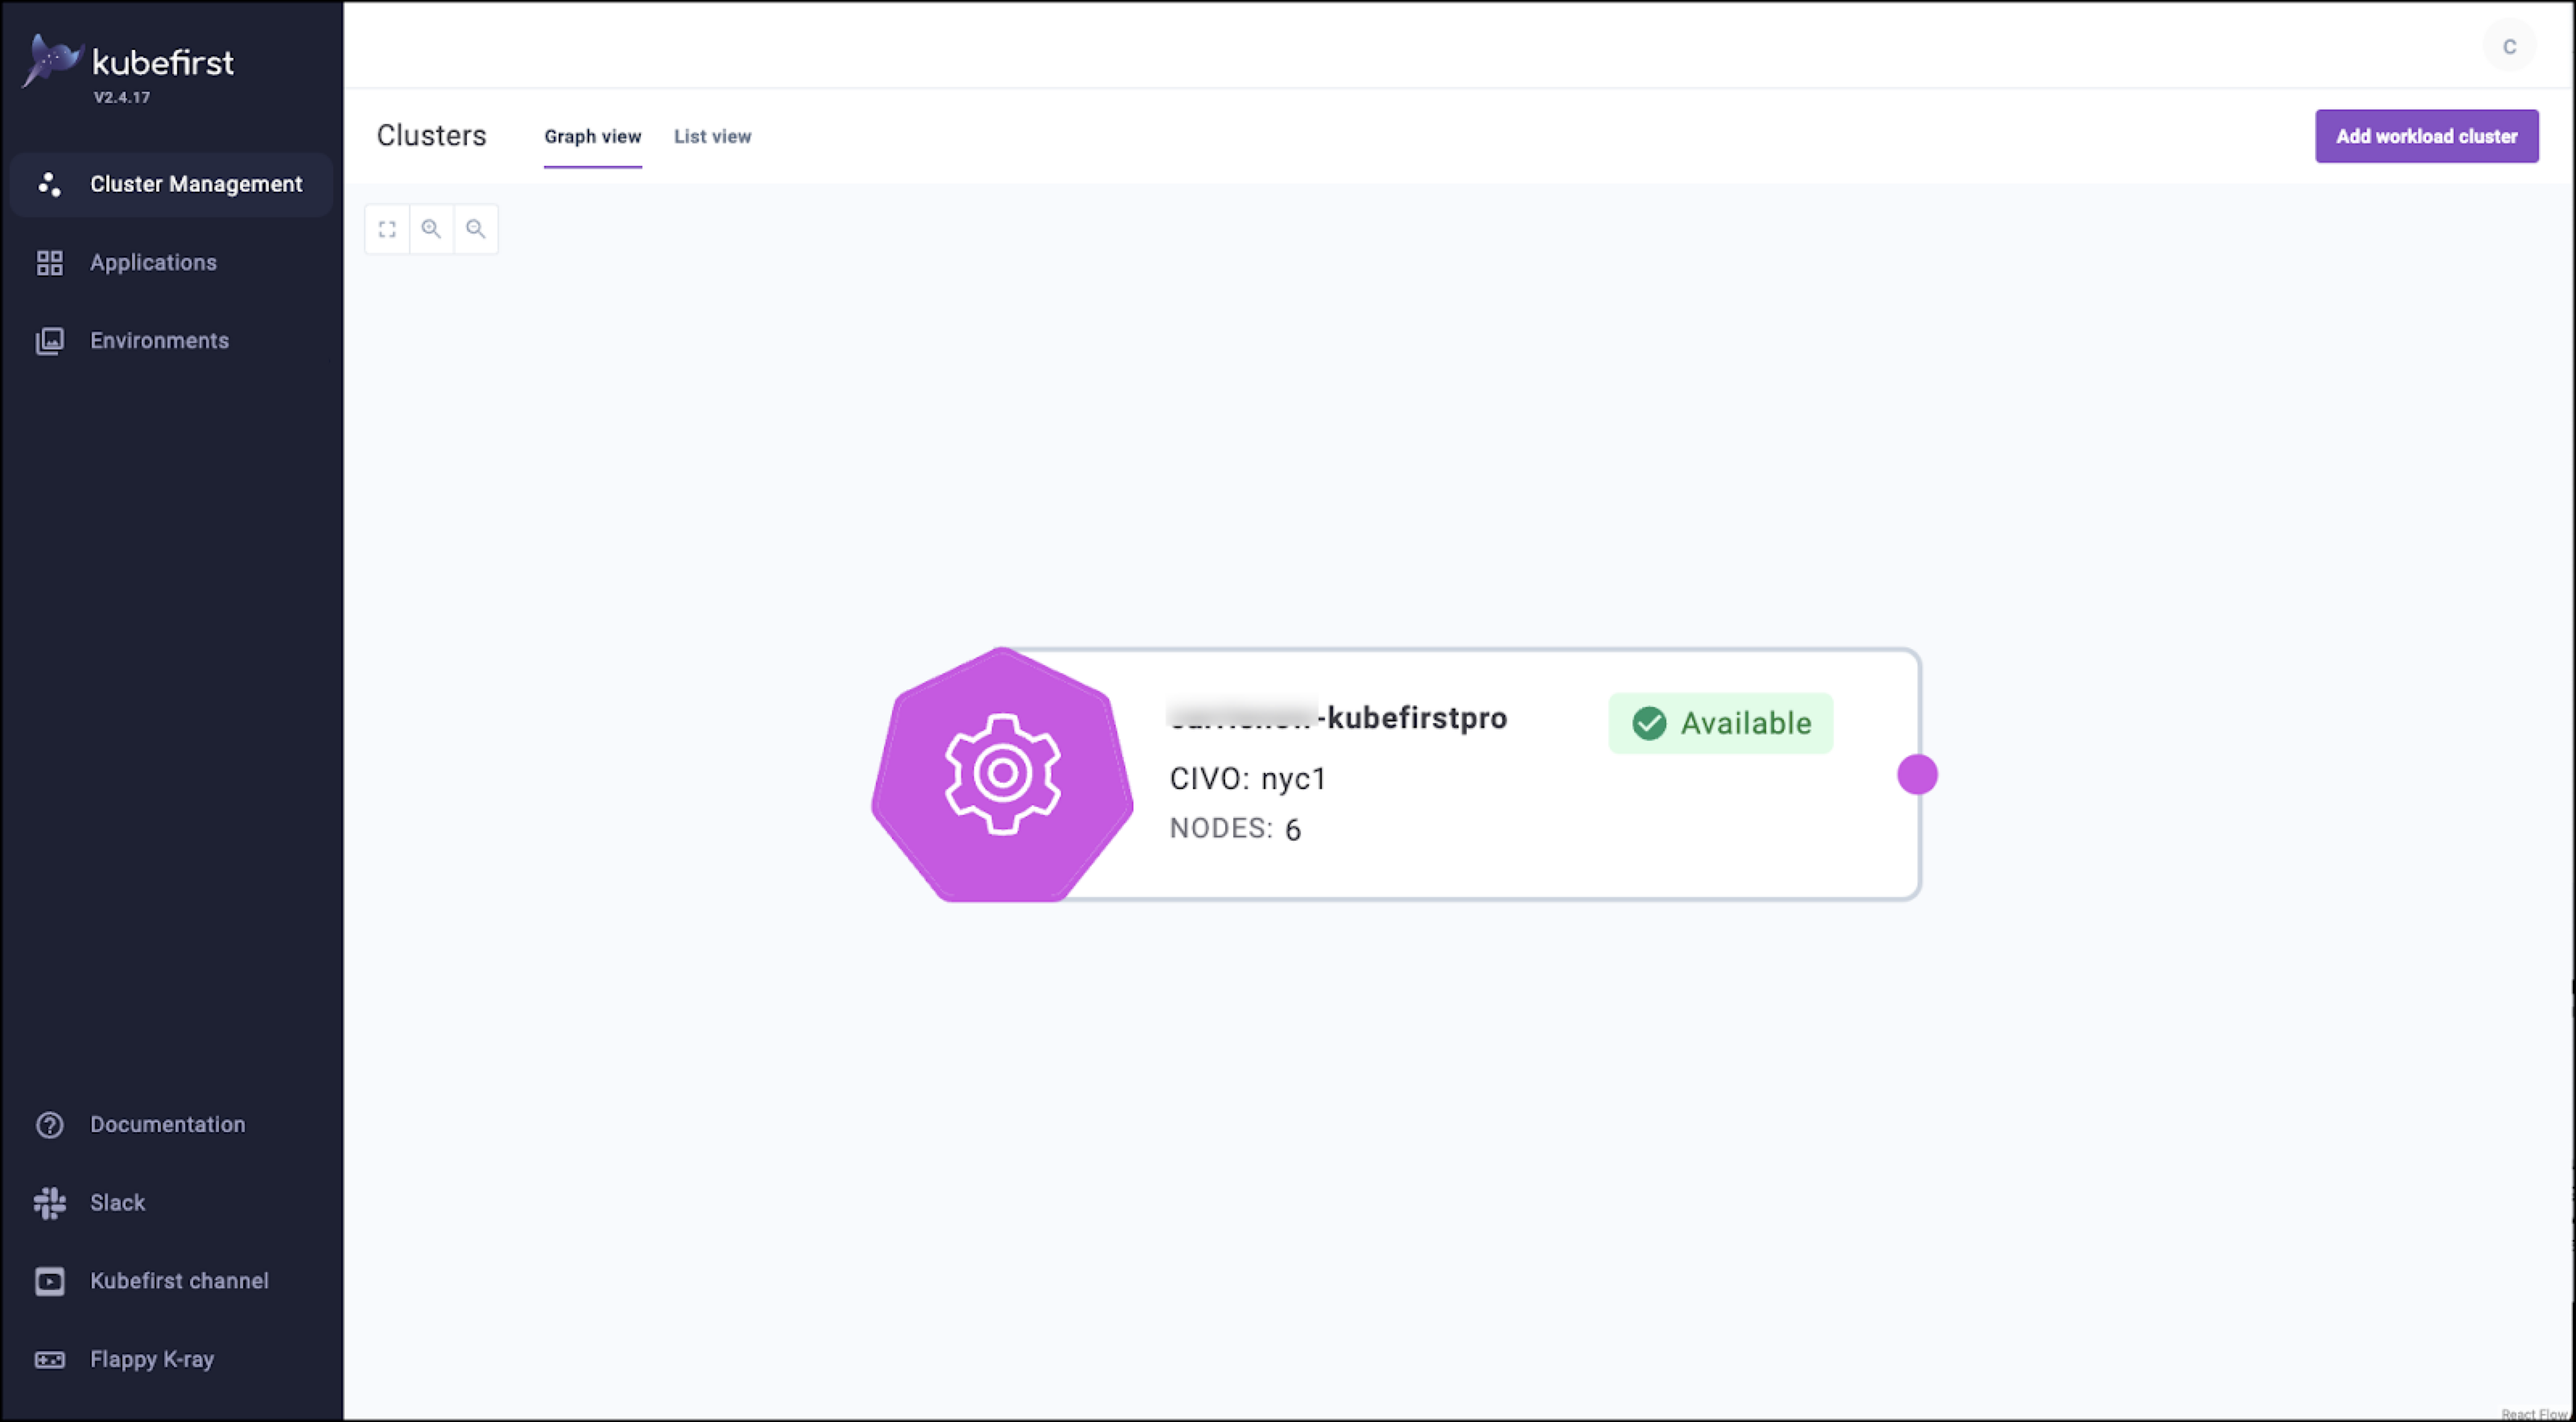This screenshot has width=2576, height=1422.
Task: Click Add workload cluster button
Action: 2425,134
